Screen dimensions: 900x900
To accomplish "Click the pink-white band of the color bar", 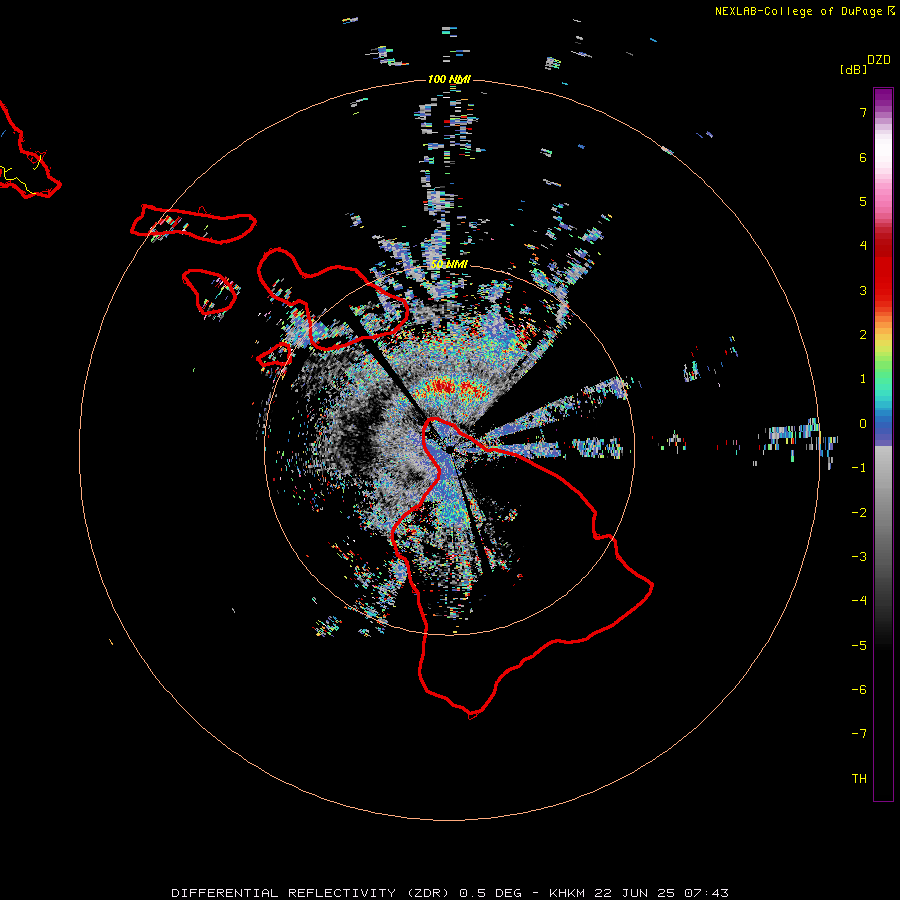I will point(883,166).
